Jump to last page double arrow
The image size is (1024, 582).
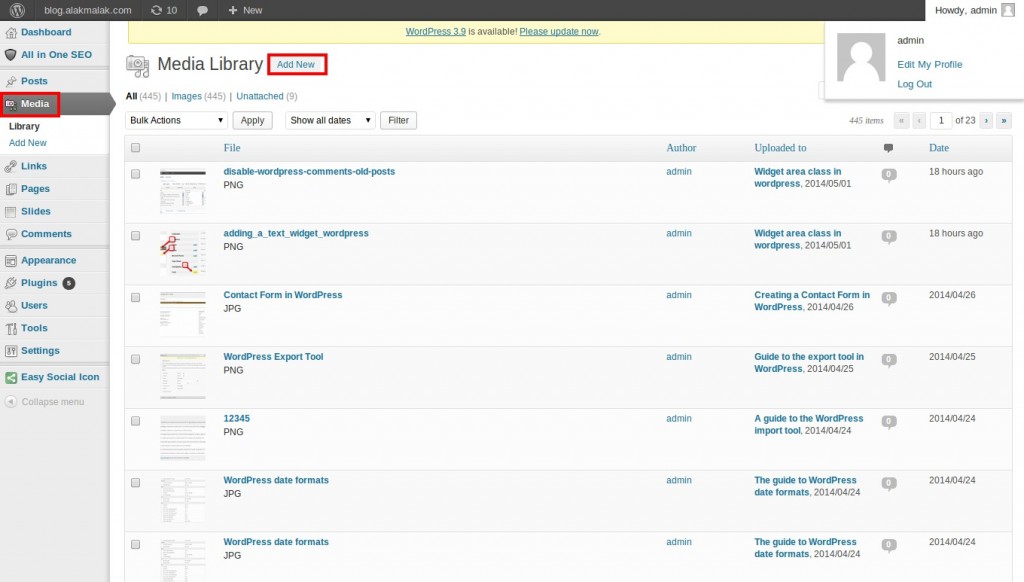tap(1004, 120)
